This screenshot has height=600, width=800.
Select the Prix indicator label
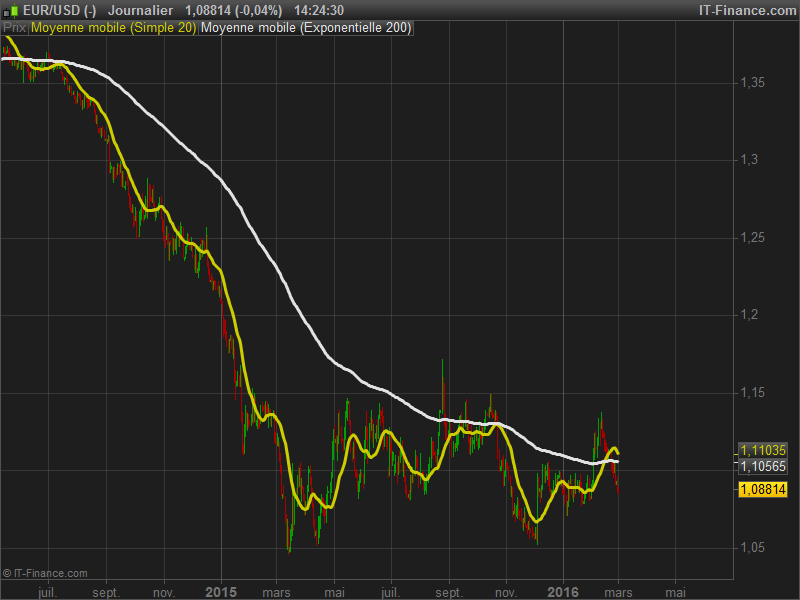tap(15, 28)
